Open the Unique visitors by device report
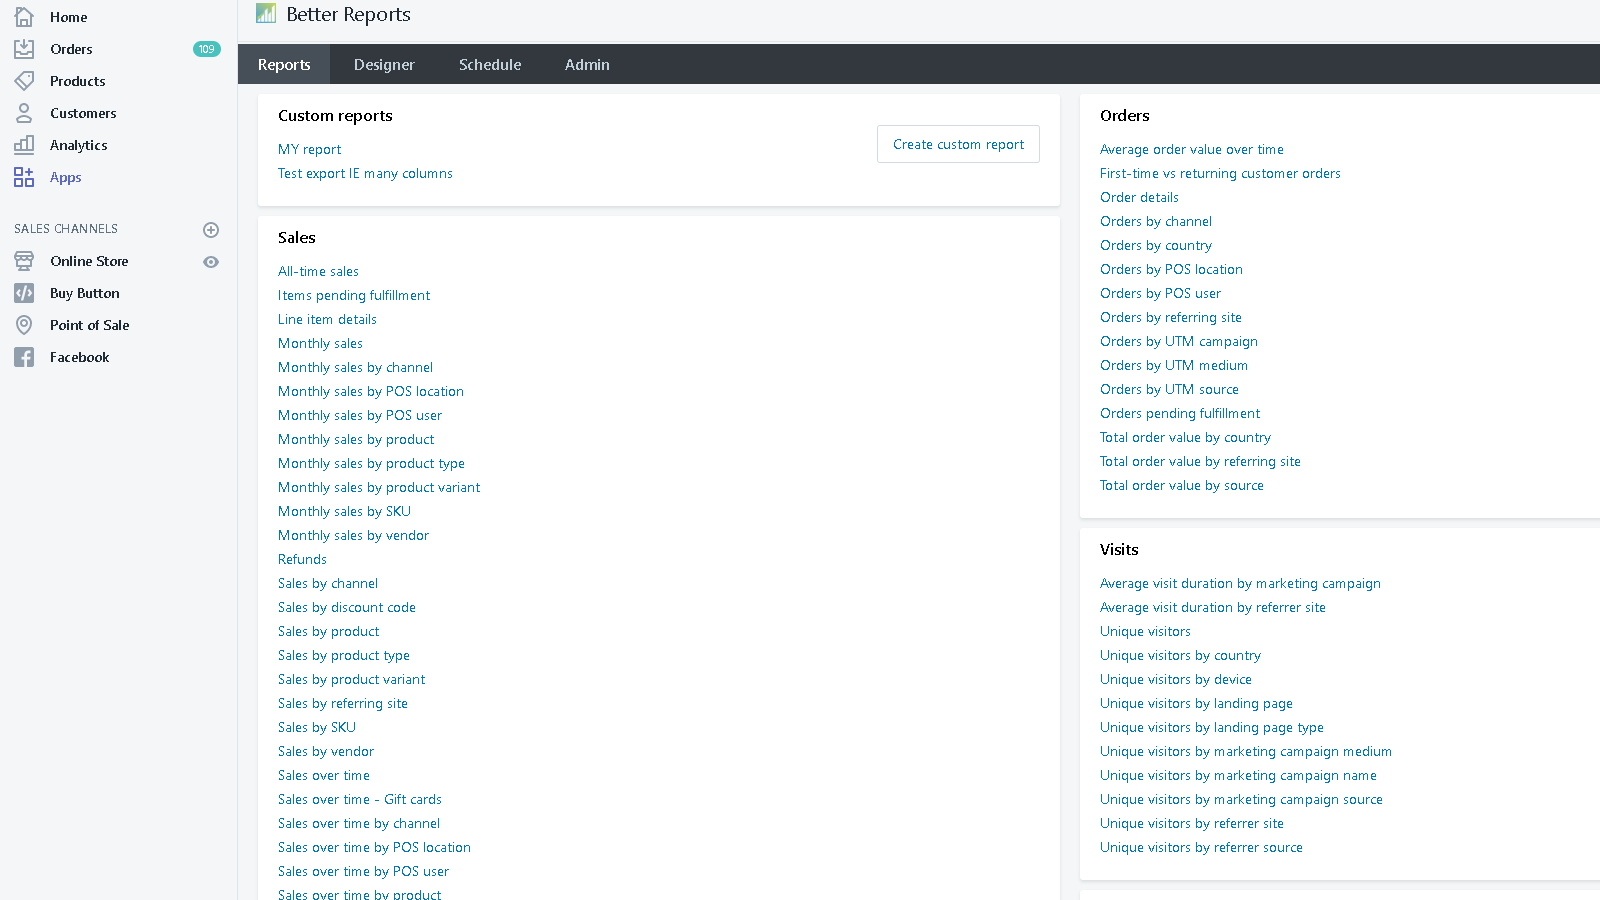The width and height of the screenshot is (1600, 900). [x=1175, y=679]
